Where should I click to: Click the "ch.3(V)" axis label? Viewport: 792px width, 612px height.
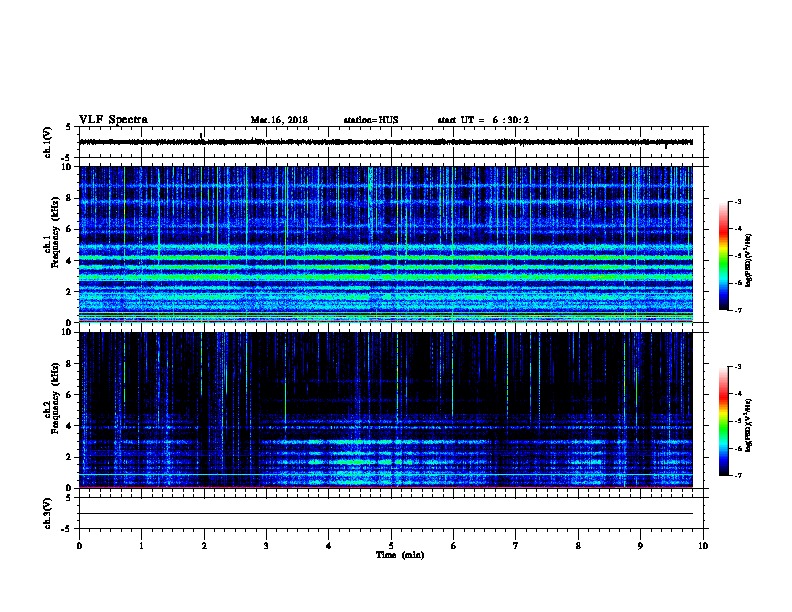[x=48, y=513]
